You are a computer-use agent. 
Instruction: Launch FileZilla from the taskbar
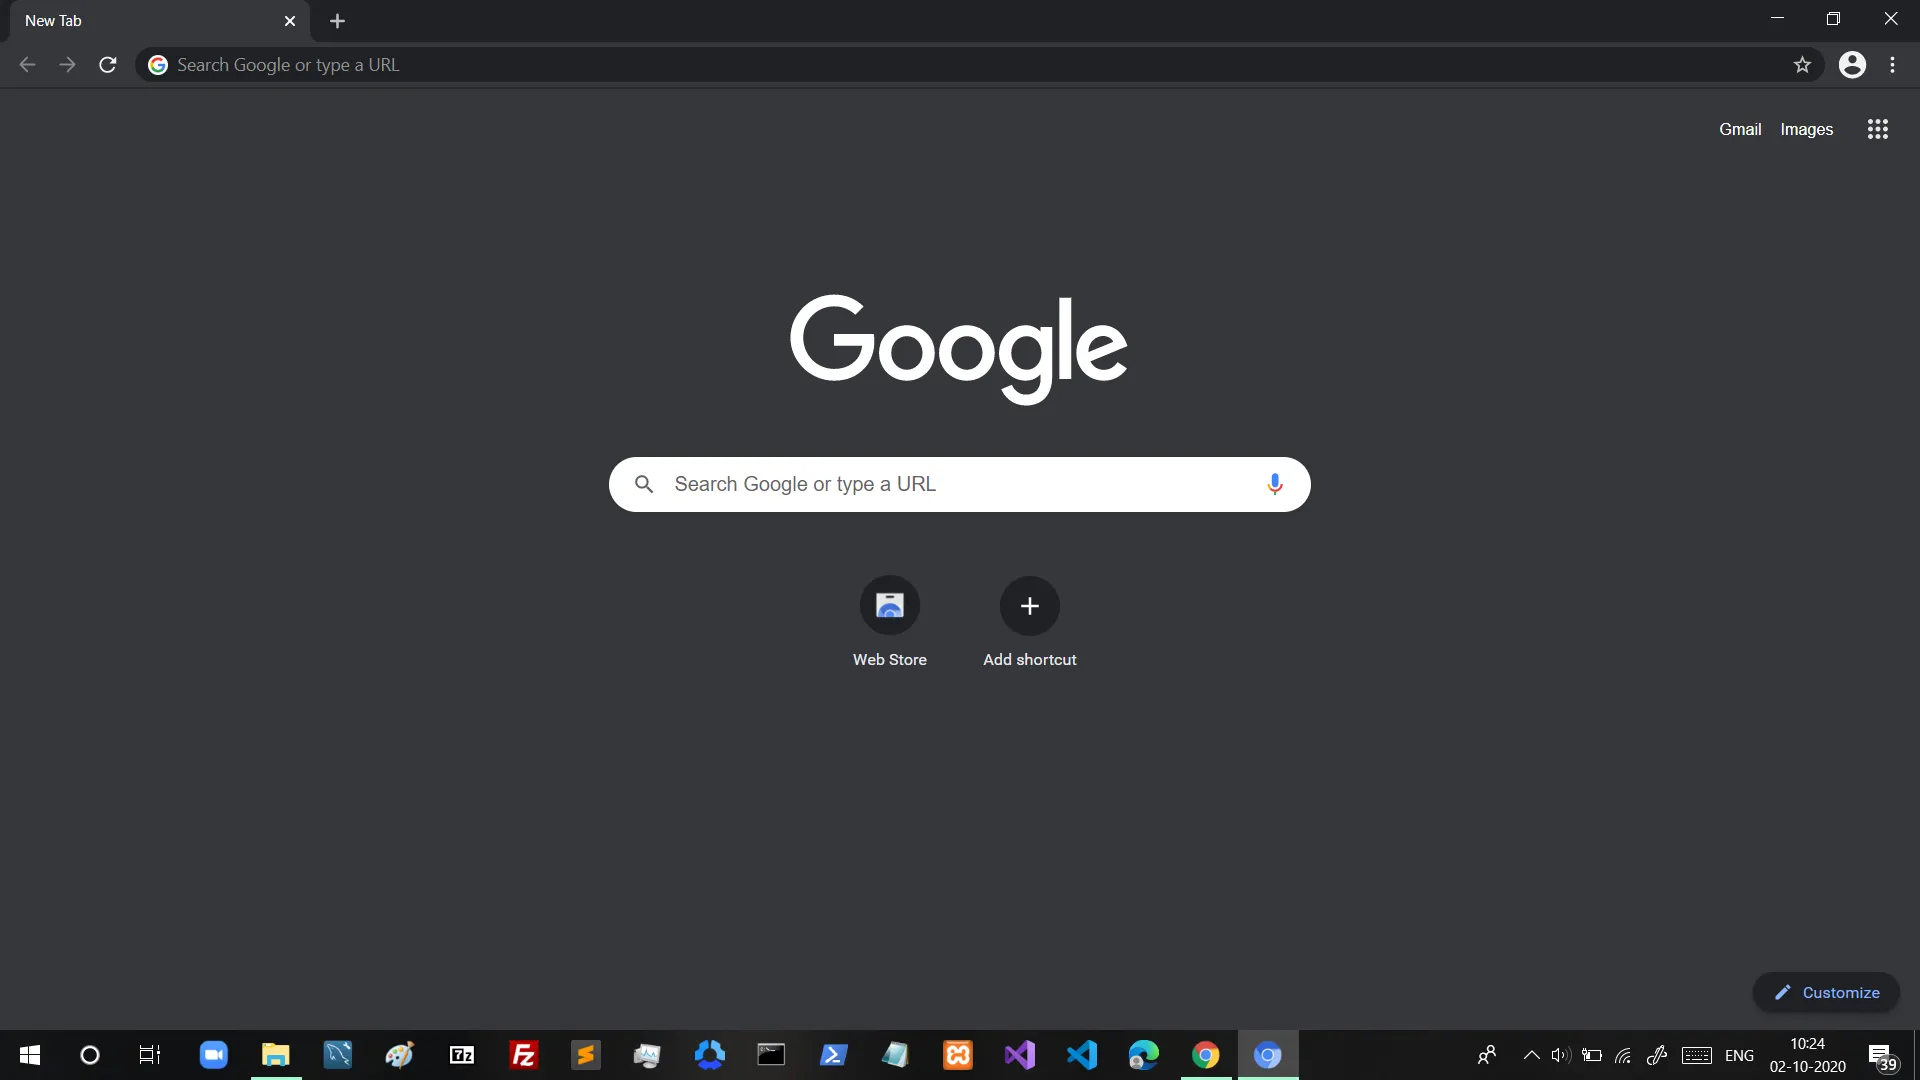(523, 1055)
